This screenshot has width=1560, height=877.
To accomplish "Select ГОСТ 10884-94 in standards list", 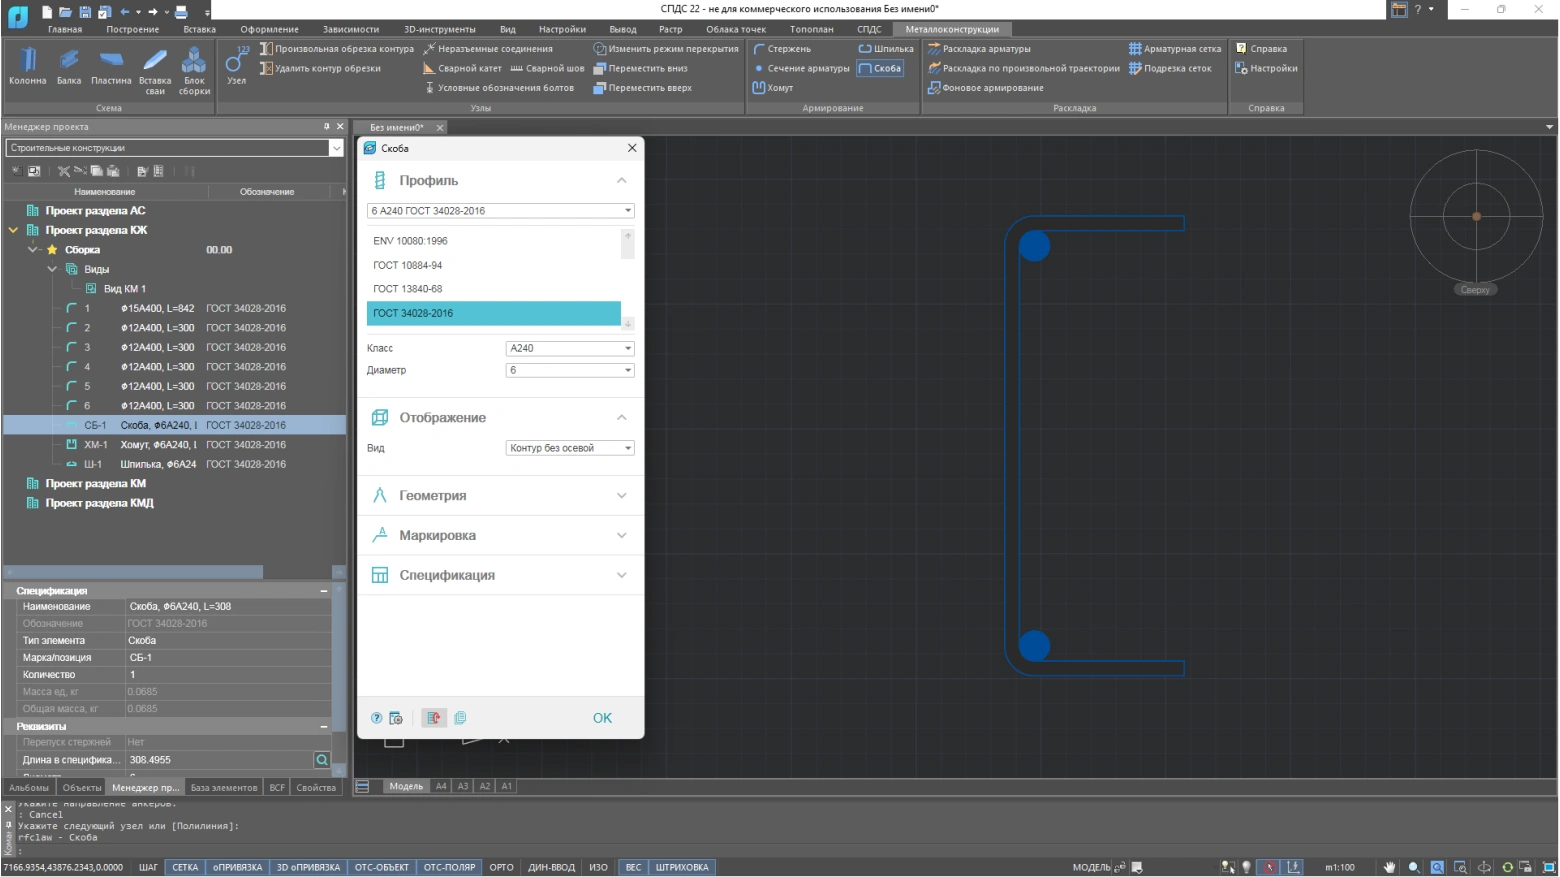I will pyautogui.click(x=408, y=265).
